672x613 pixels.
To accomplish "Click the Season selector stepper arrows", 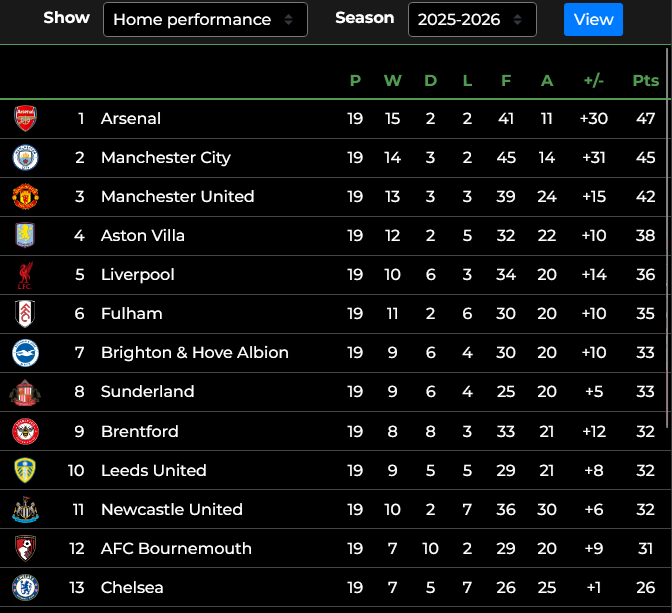I will click(x=518, y=20).
